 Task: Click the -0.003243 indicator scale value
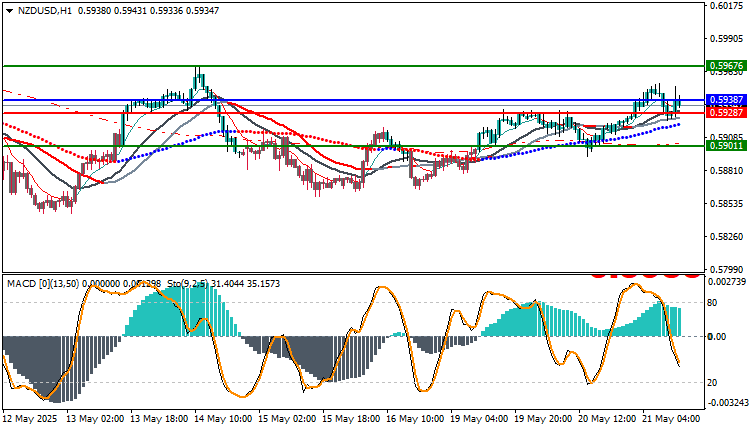click(726, 403)
